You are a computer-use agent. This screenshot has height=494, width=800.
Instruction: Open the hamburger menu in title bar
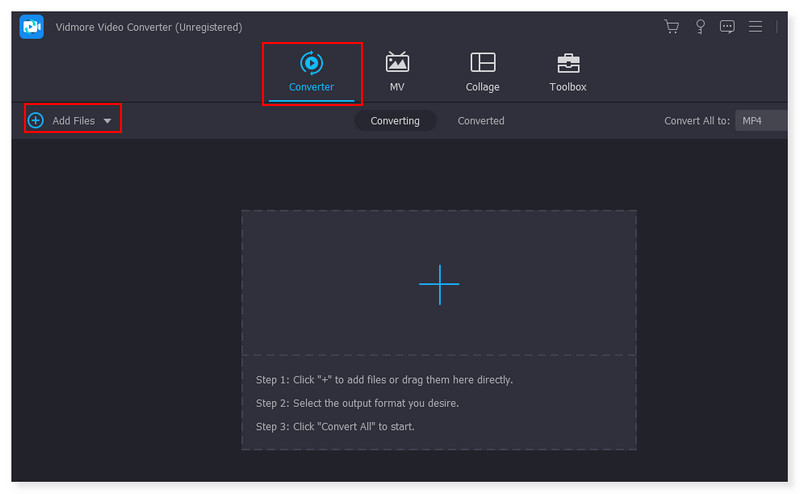point(755,27)
